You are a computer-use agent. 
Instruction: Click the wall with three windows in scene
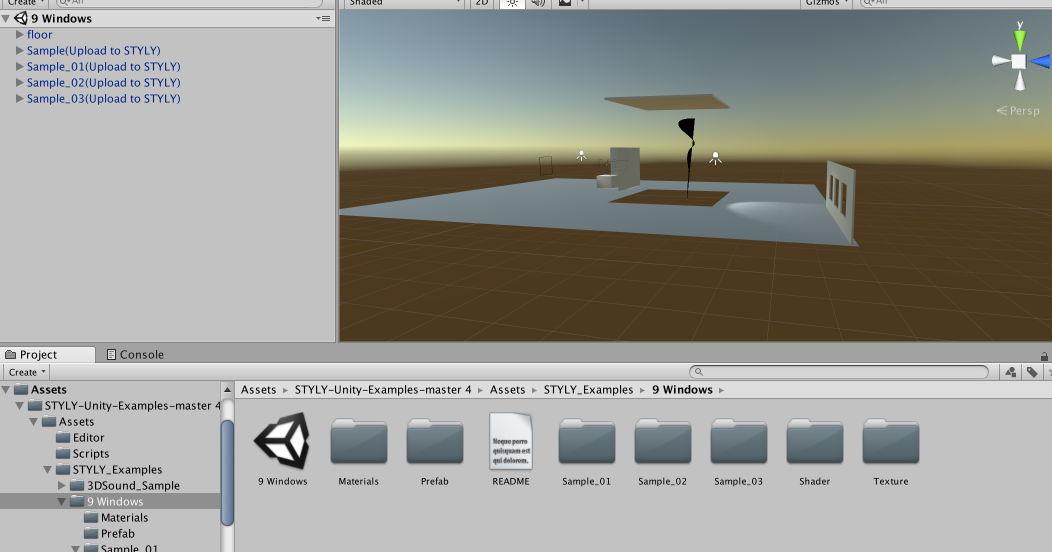[x=841, y=201]
